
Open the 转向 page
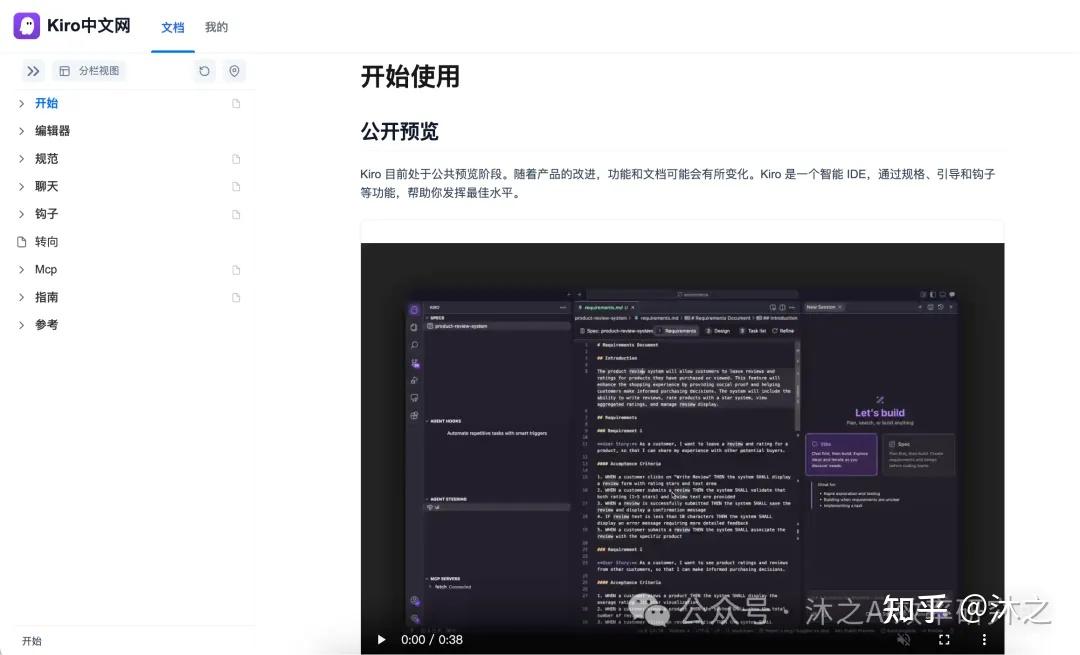47,242
